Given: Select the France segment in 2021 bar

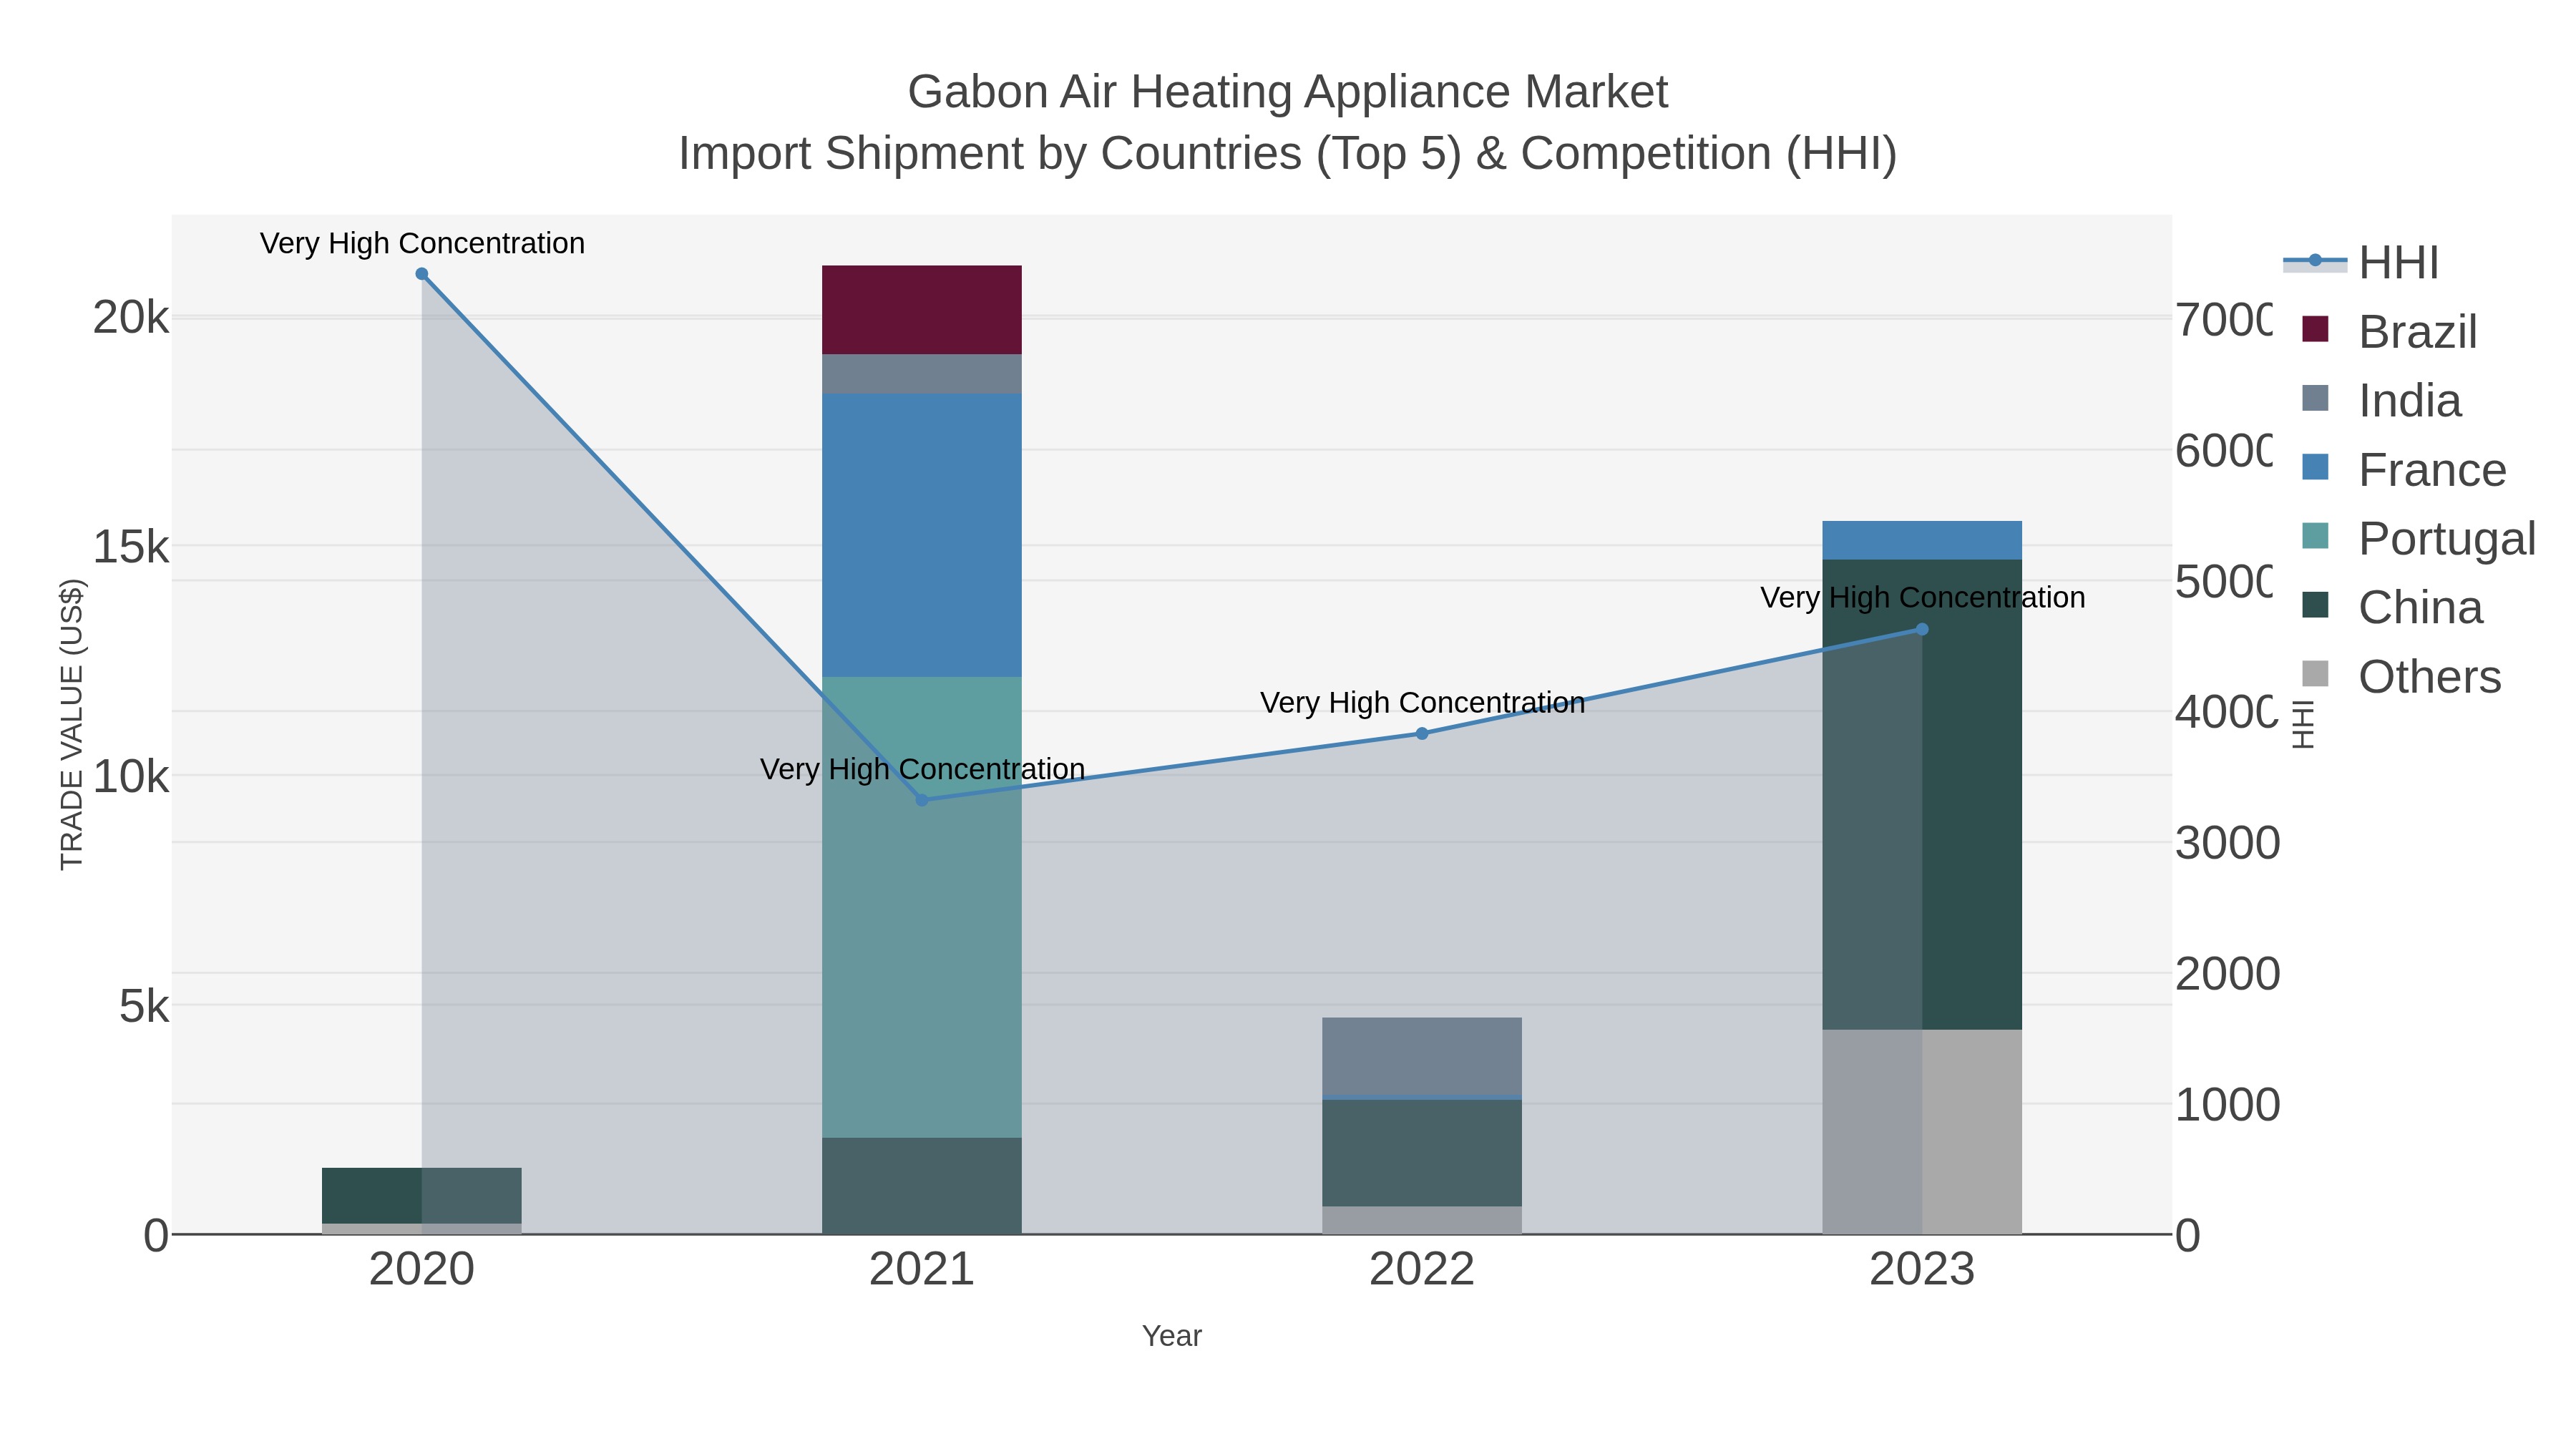Looking at the screenshot, I should coord(922,535).
